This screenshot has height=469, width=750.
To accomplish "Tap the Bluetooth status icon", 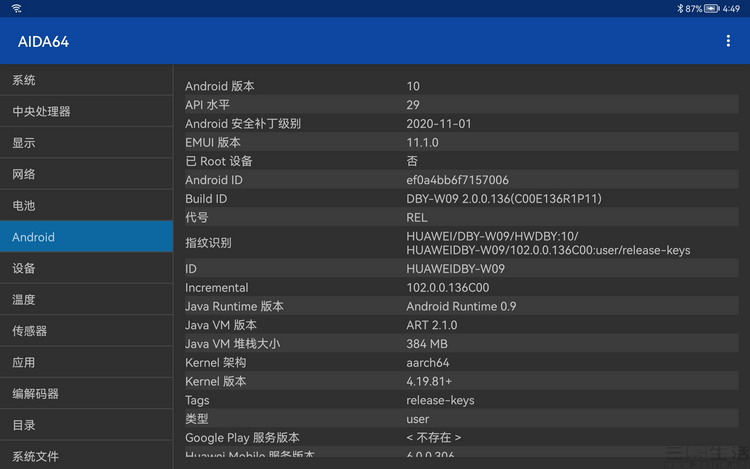I will 680,9.
